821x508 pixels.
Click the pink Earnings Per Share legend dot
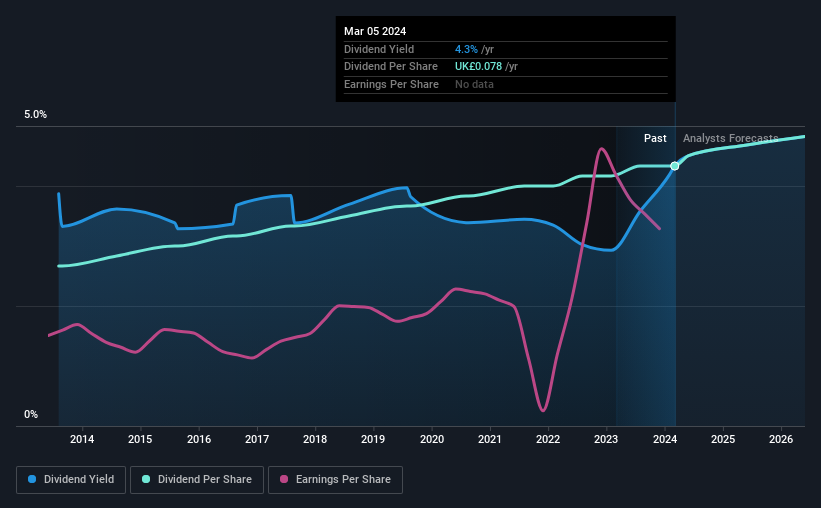tap(284, 479)
